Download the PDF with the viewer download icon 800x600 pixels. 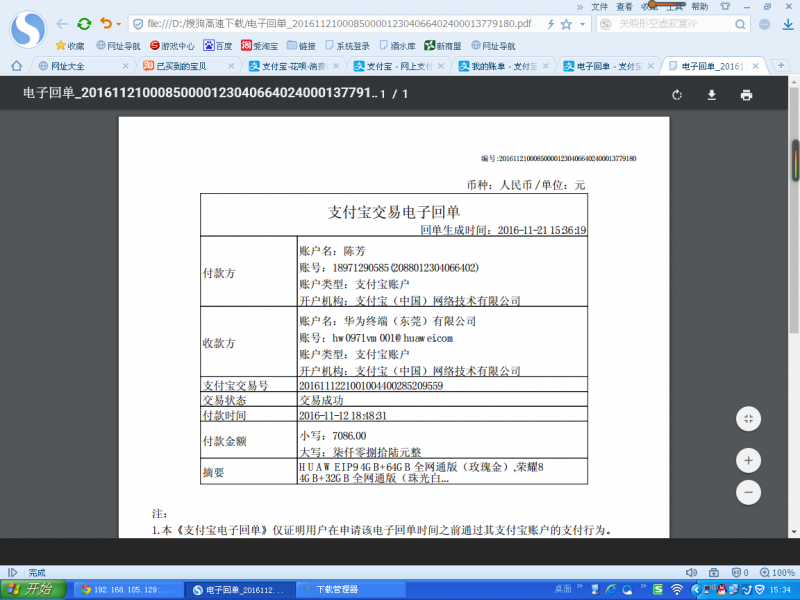pyautogui.click(x=712, y=95)
